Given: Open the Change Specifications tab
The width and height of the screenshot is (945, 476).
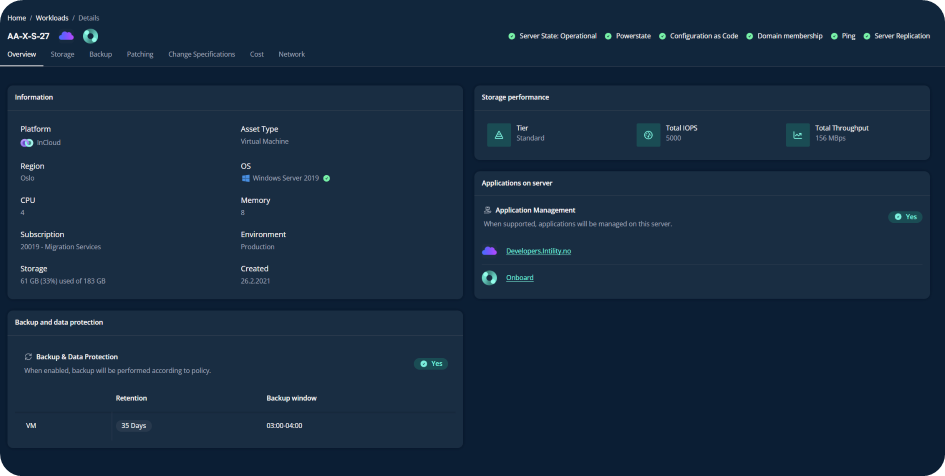Looking at the screenshot, I should click(x=201, y=54).
